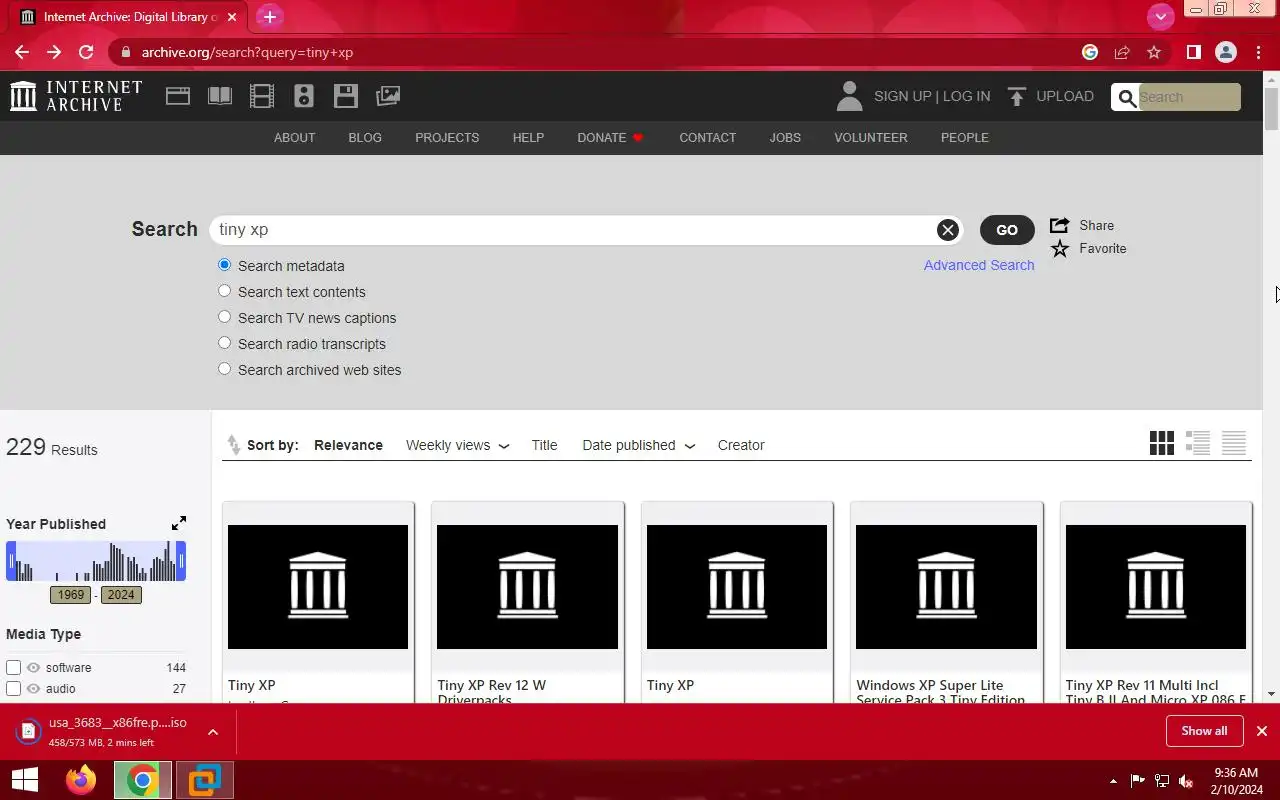
Task: Open the Internet Archive home logo
Action: pyautogui.click(x=76, y=96)
